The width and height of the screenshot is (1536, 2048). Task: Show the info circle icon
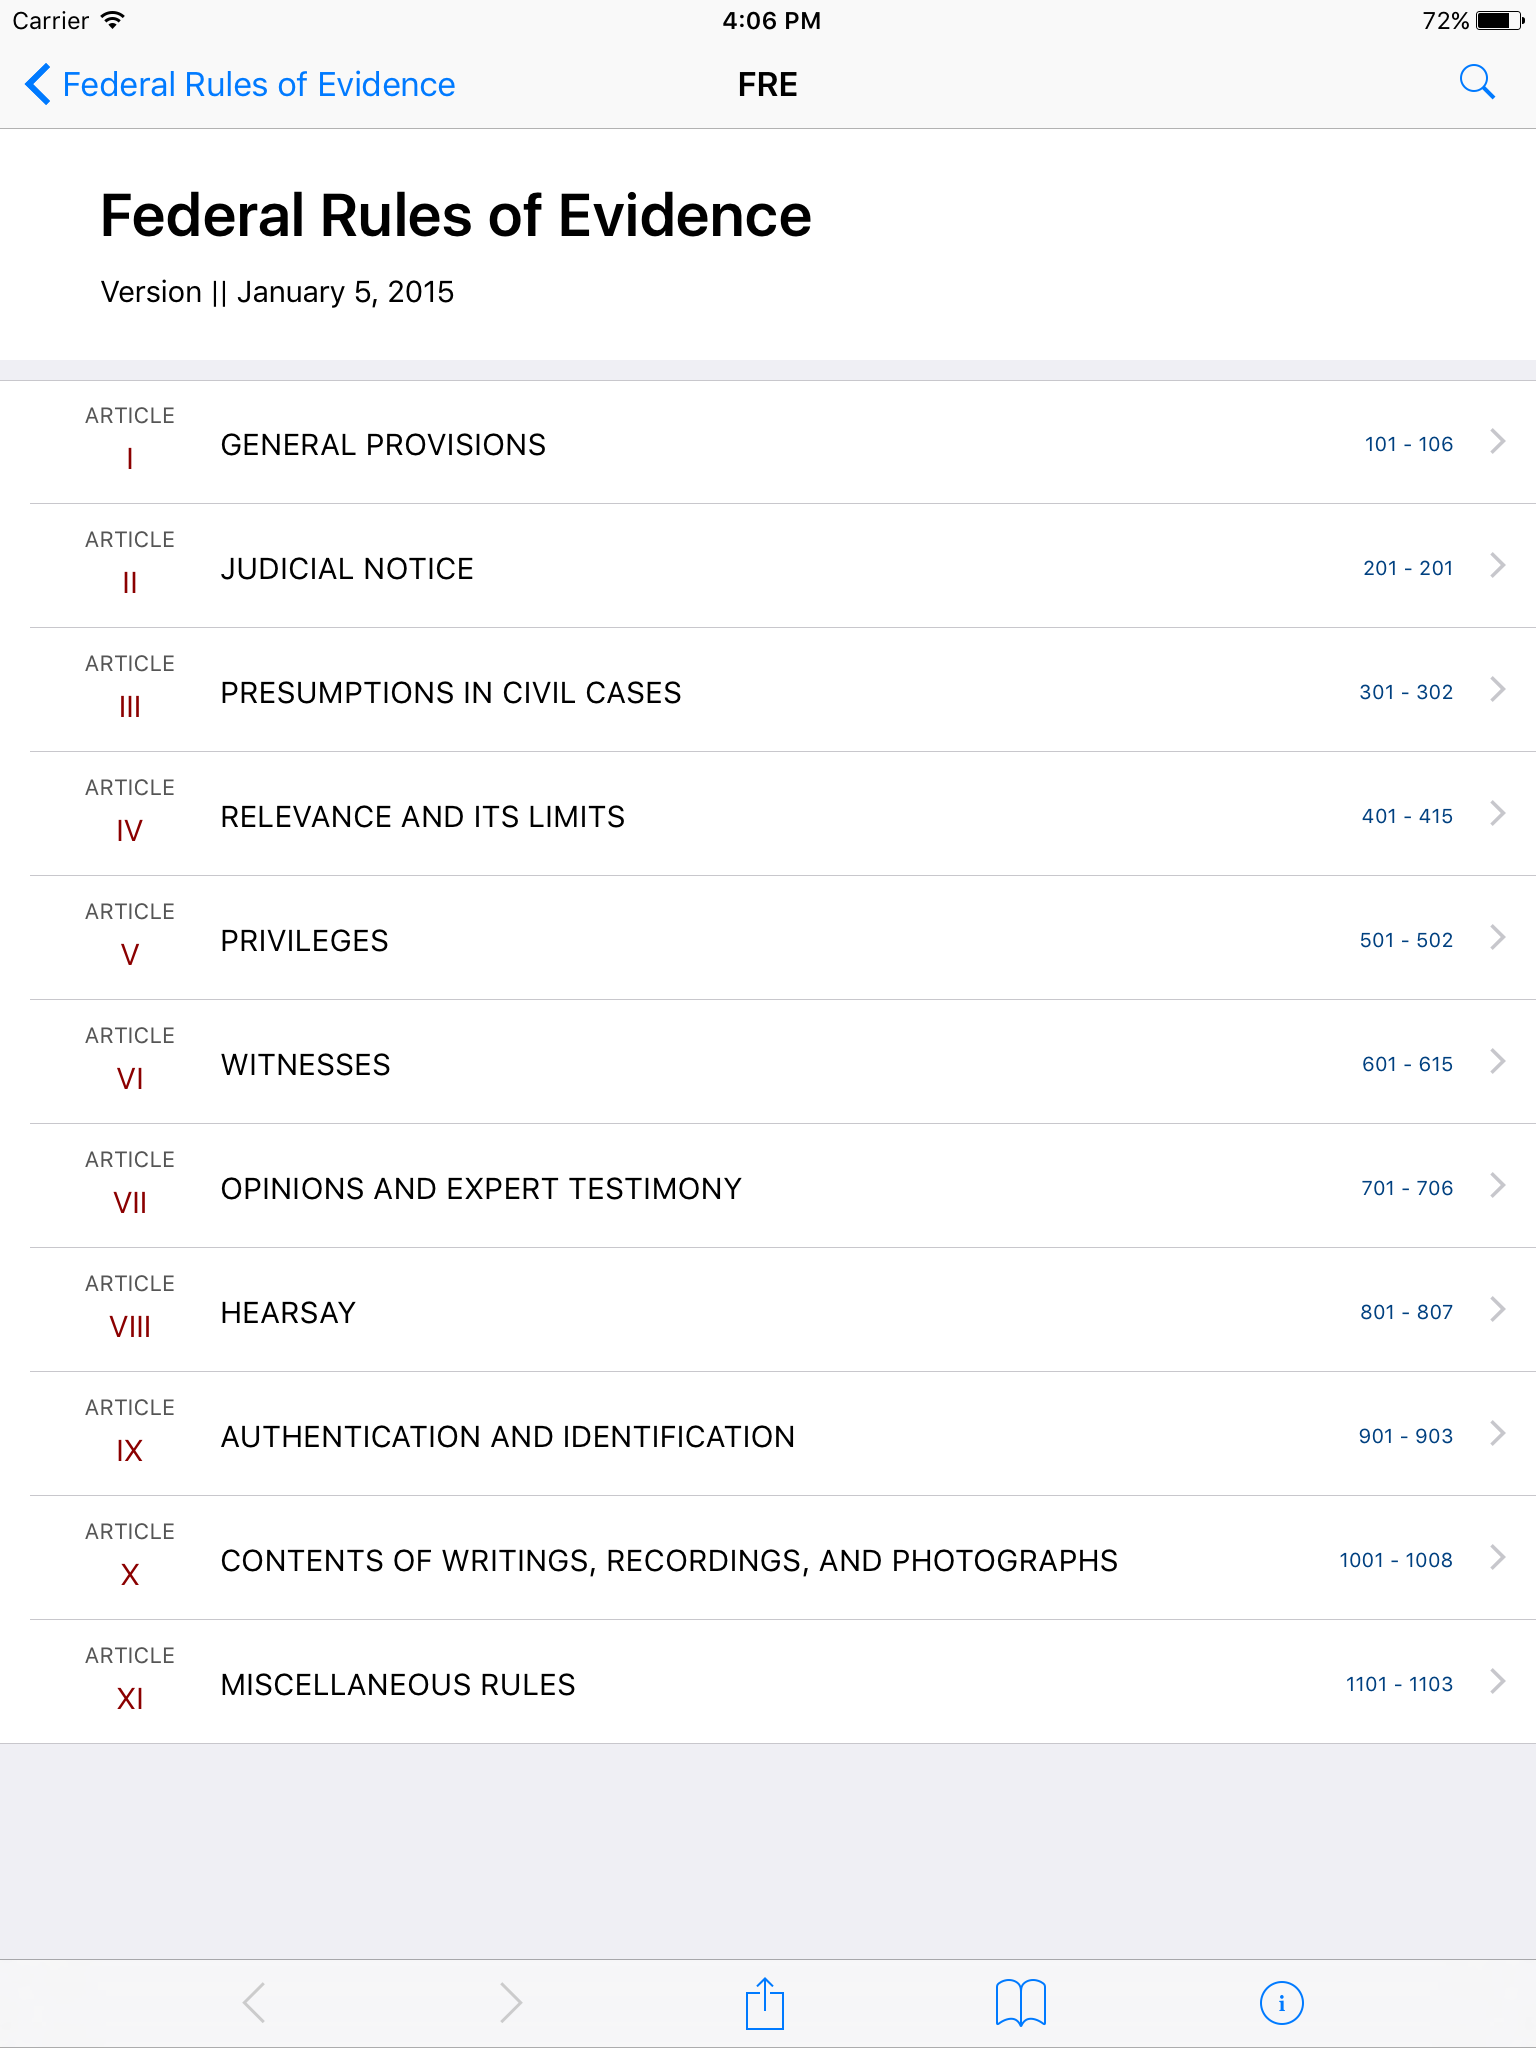pos(1281,2003)
